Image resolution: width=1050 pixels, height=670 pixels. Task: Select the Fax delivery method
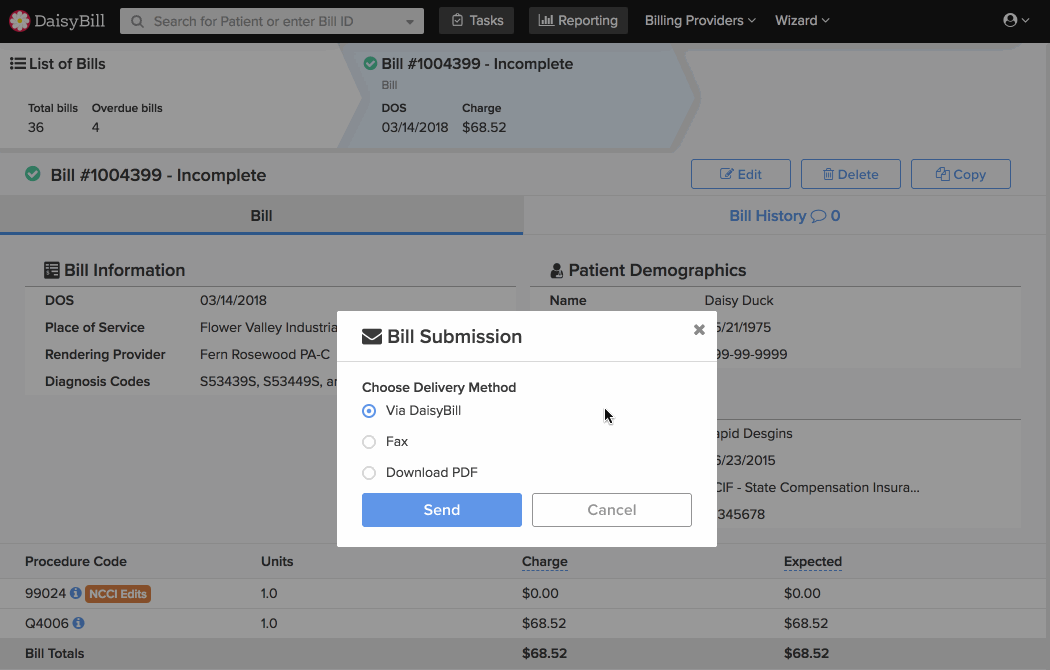(369, 442)
